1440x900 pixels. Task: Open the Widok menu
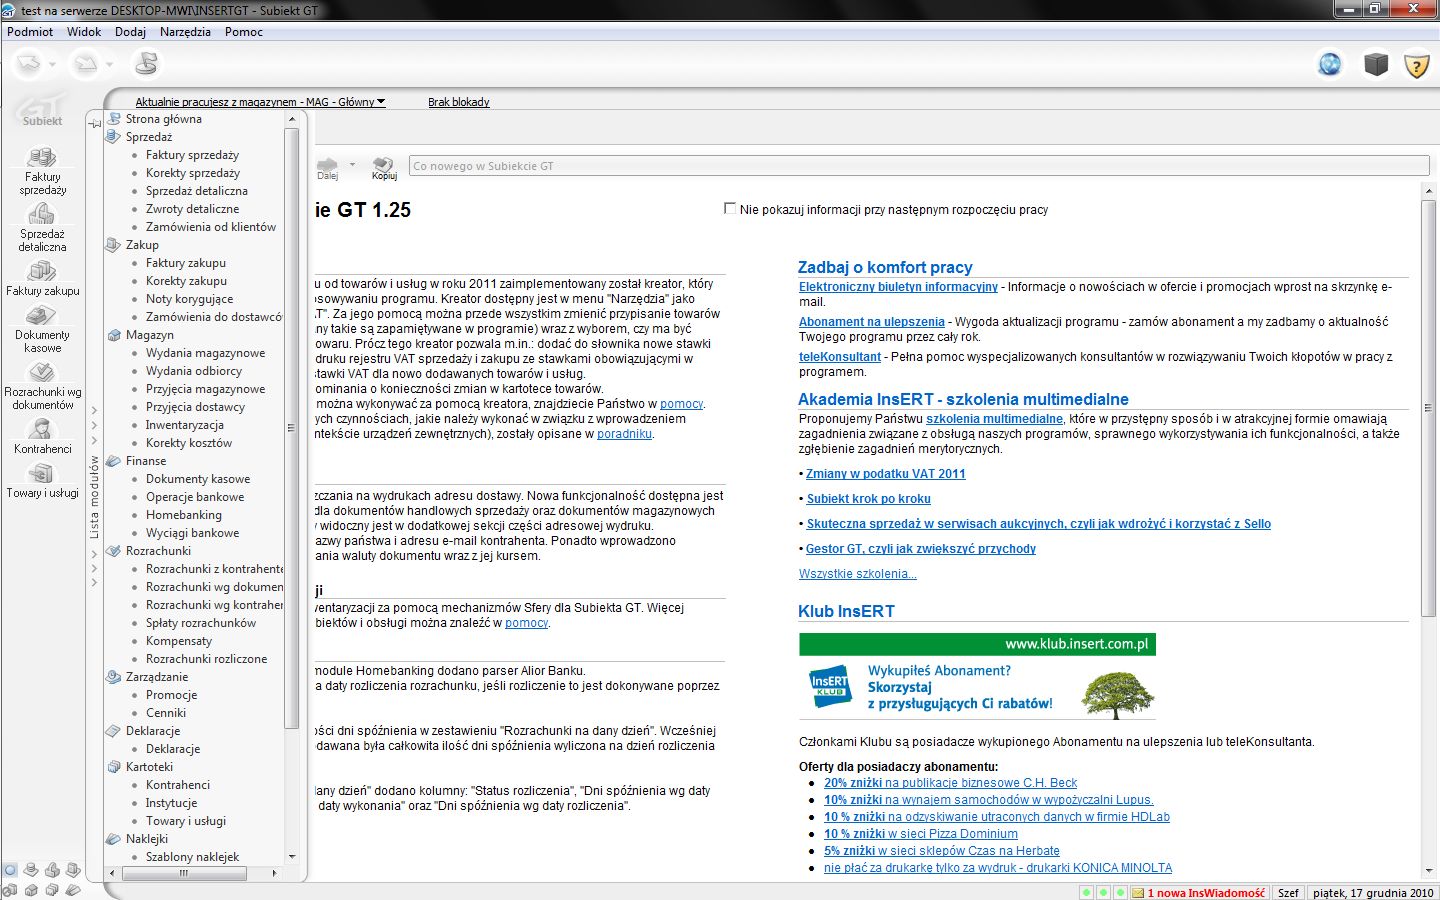(84, 32)
